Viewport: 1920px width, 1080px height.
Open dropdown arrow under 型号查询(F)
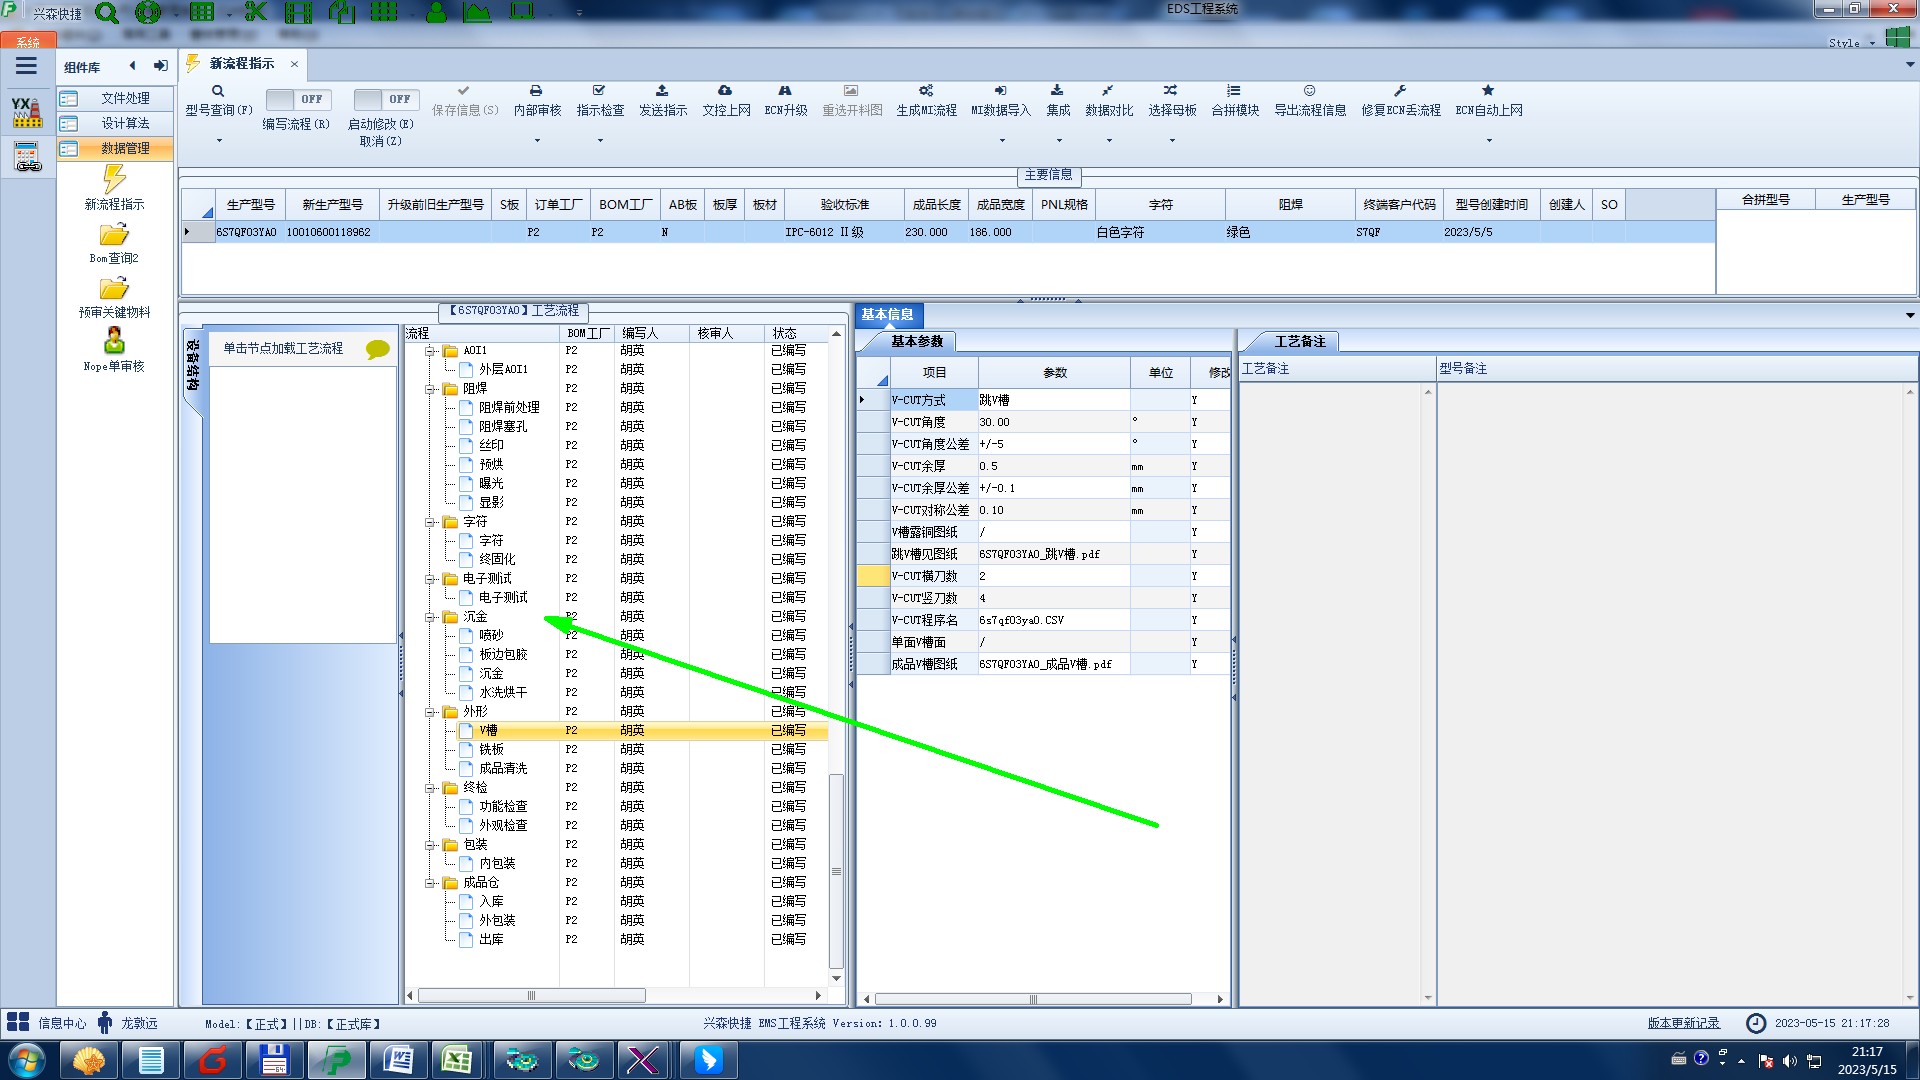(219, 140)
